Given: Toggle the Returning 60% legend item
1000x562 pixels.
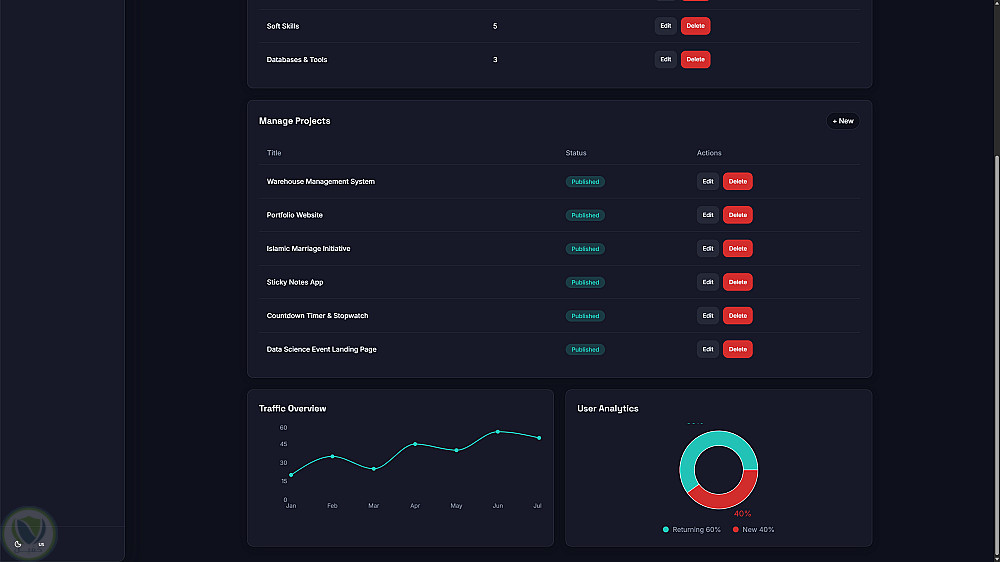Looking at the screenshot, I should tap(691, 529).
